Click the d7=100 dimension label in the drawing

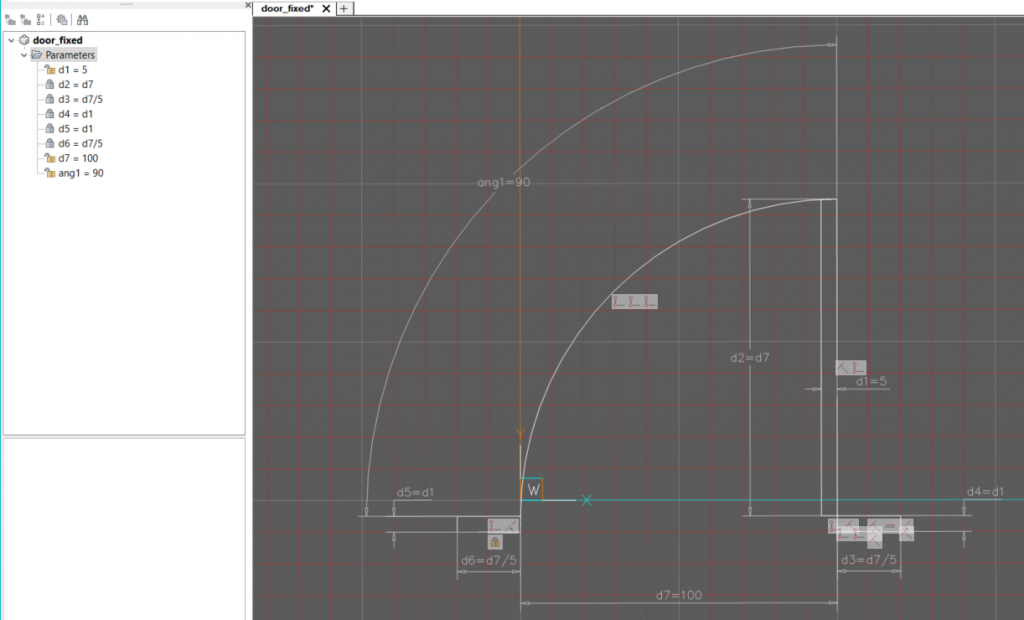[x=679, y=595]
